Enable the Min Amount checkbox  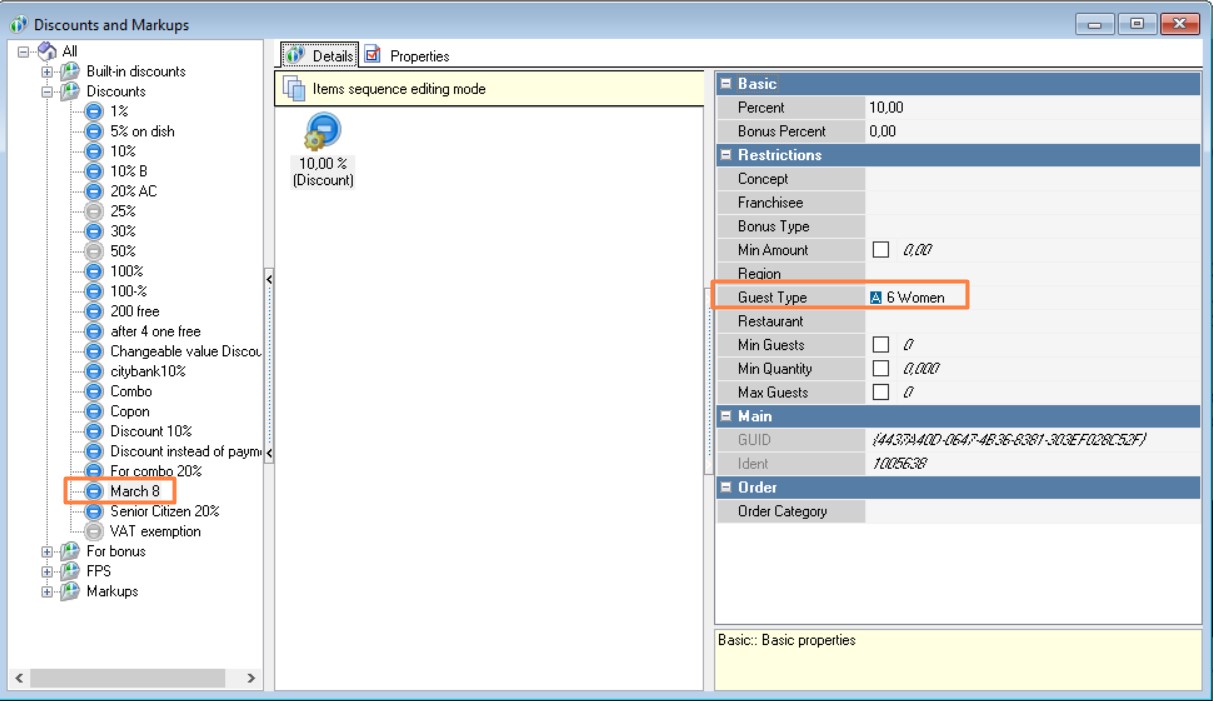(x=881, y=250)
